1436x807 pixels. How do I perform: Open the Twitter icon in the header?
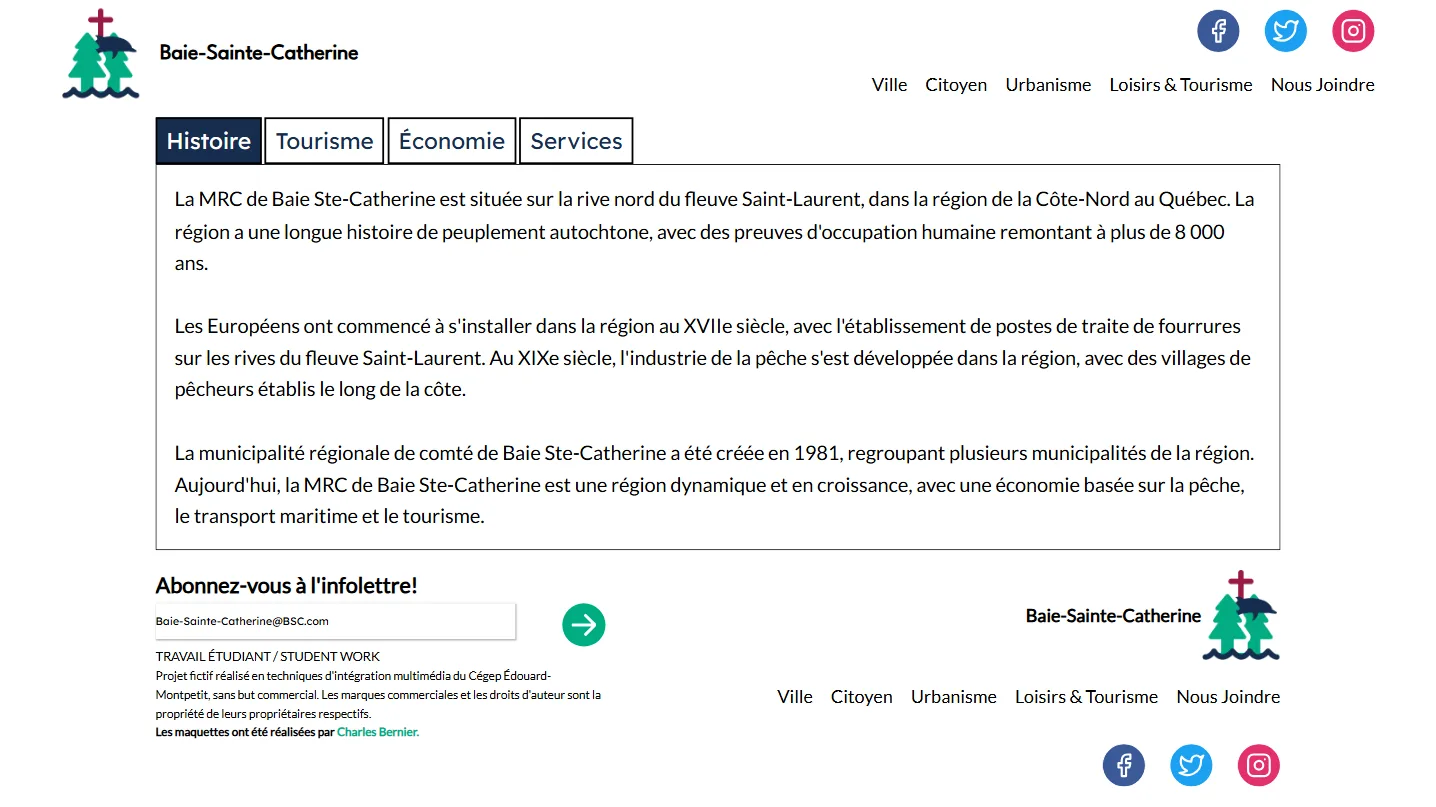pos(1285,31)
